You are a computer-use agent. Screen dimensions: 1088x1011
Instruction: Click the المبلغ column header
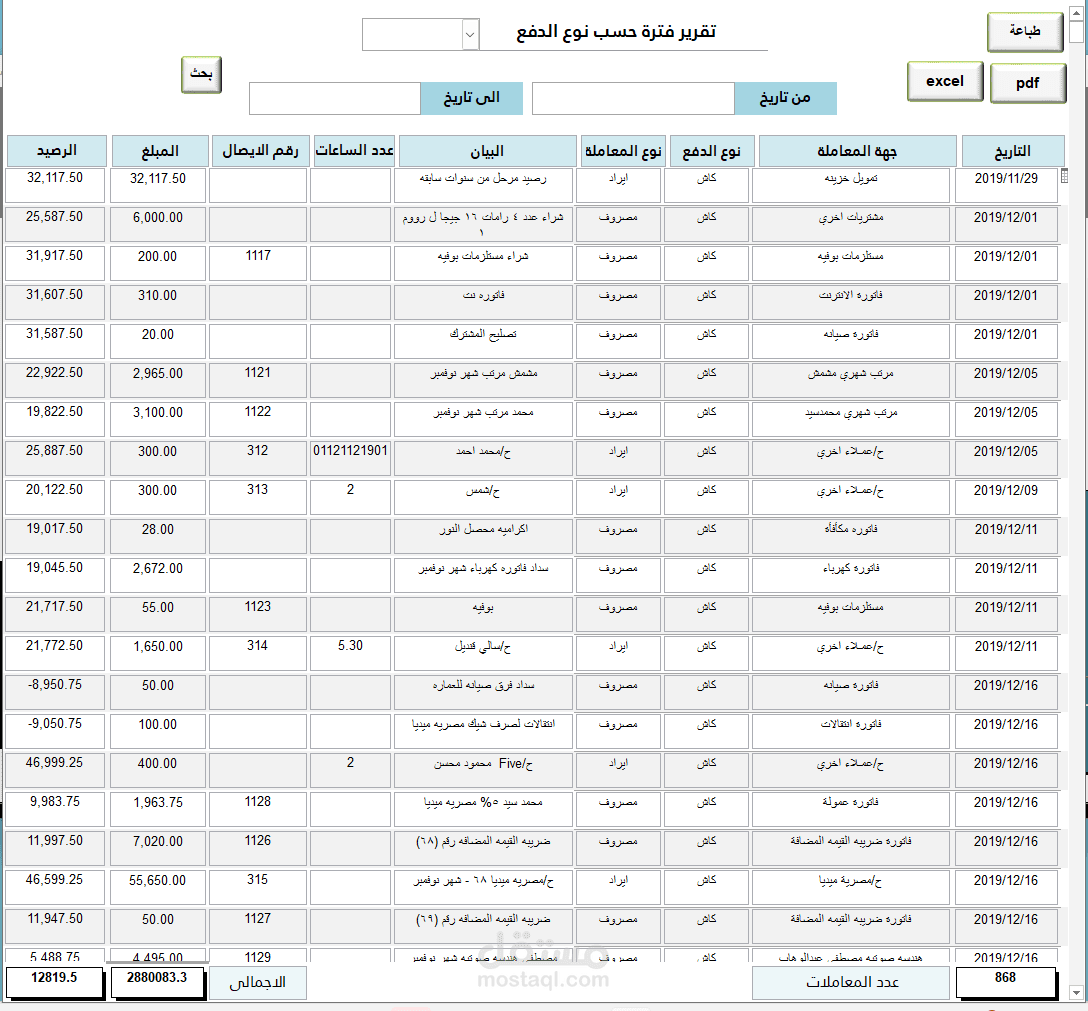160,151
